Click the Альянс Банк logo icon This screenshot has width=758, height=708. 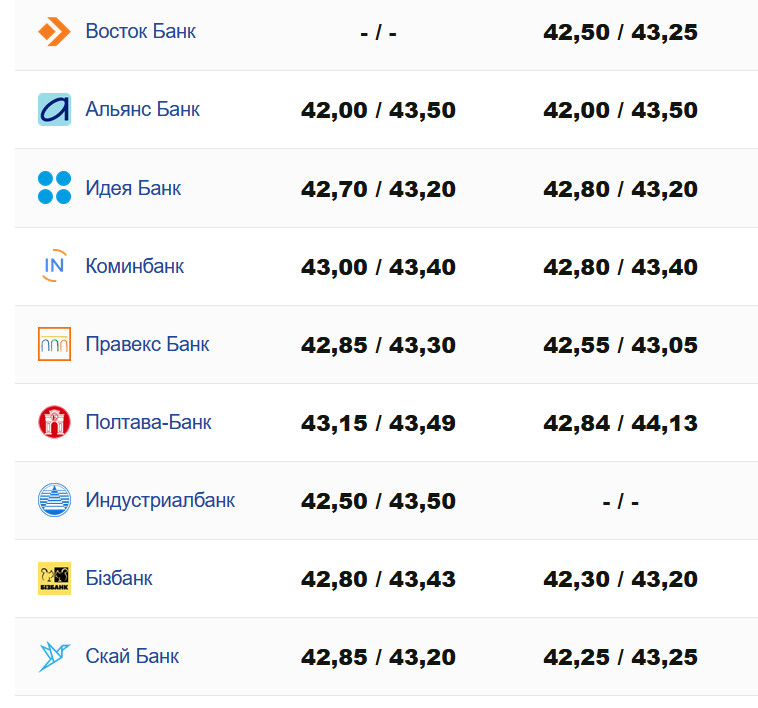pos(54,109)
